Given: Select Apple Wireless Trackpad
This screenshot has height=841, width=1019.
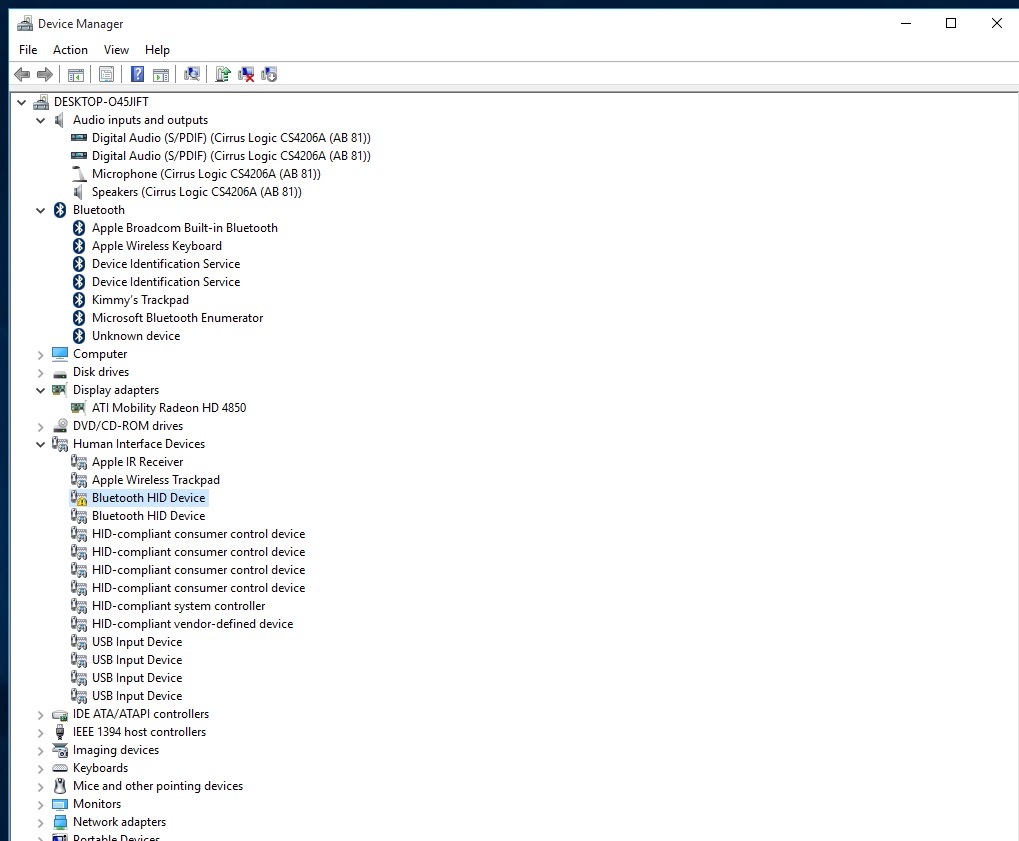Looking at the screenshot, I should point(156,480).
